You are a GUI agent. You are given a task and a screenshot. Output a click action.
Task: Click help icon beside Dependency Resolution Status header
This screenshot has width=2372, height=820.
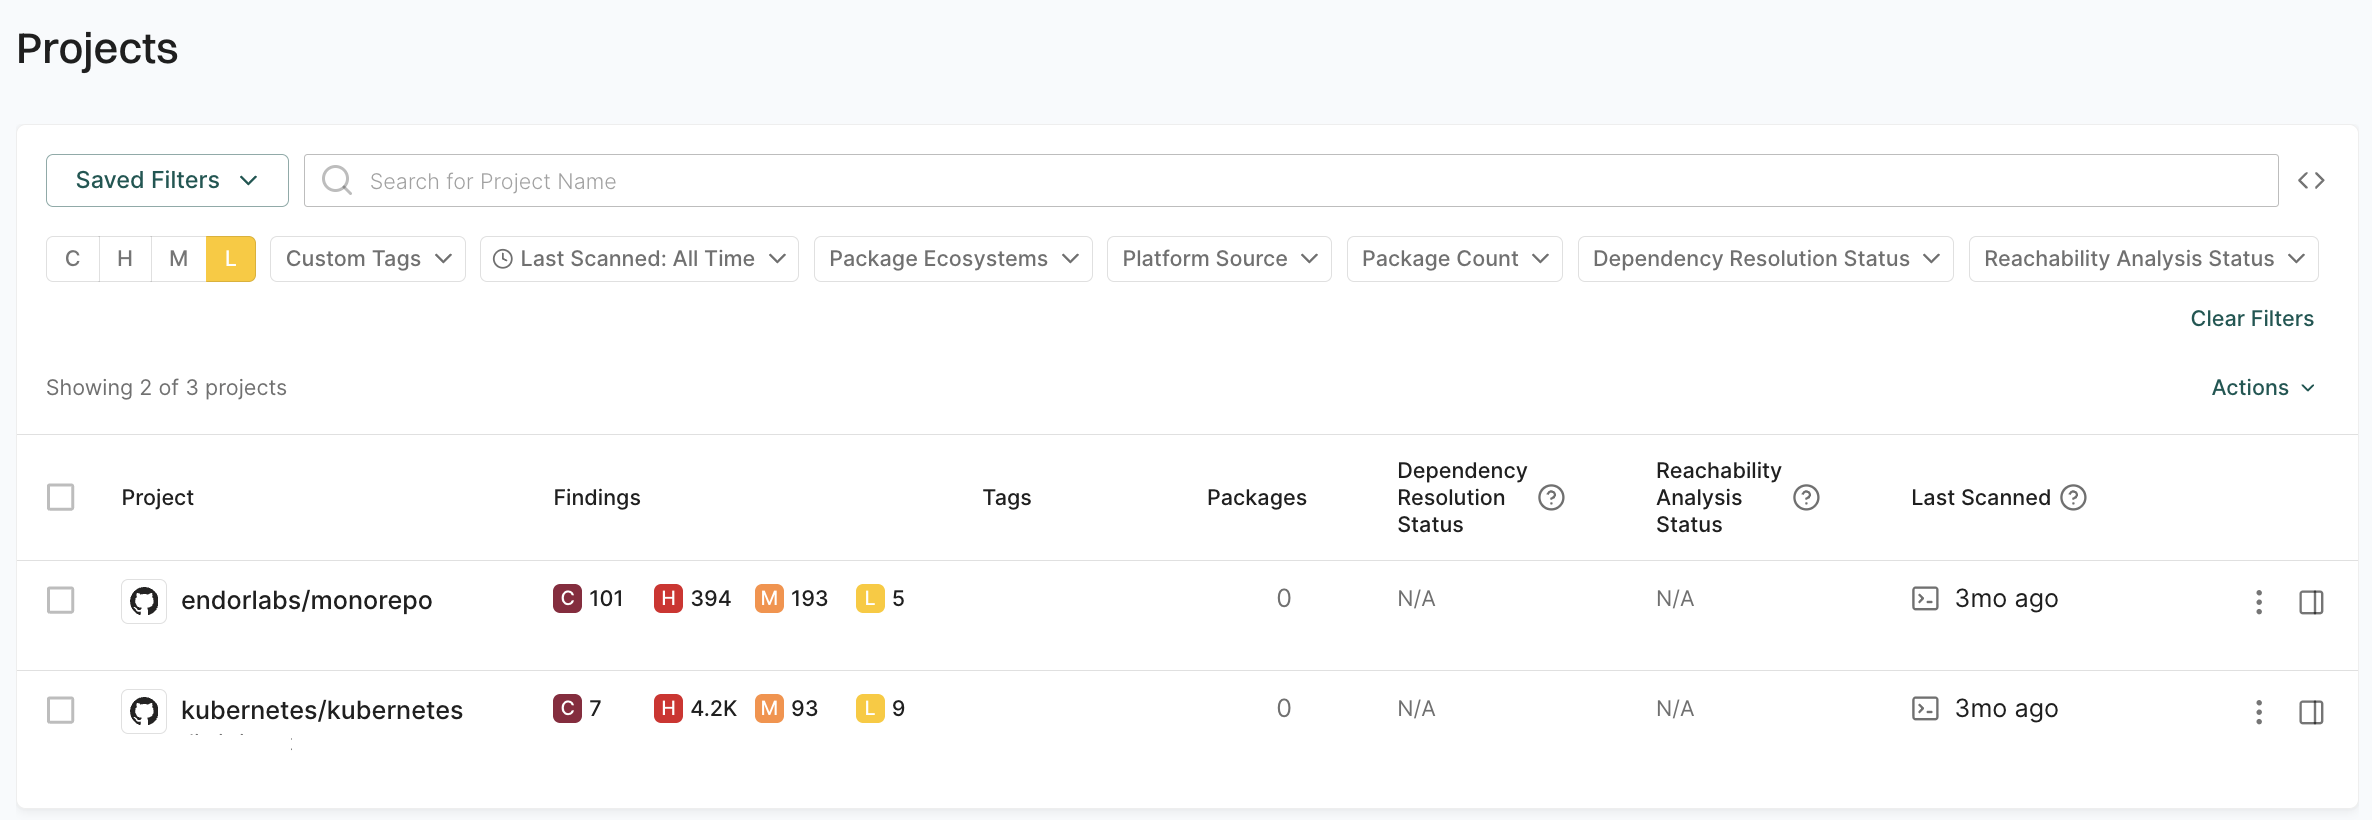click(1551, 497)
